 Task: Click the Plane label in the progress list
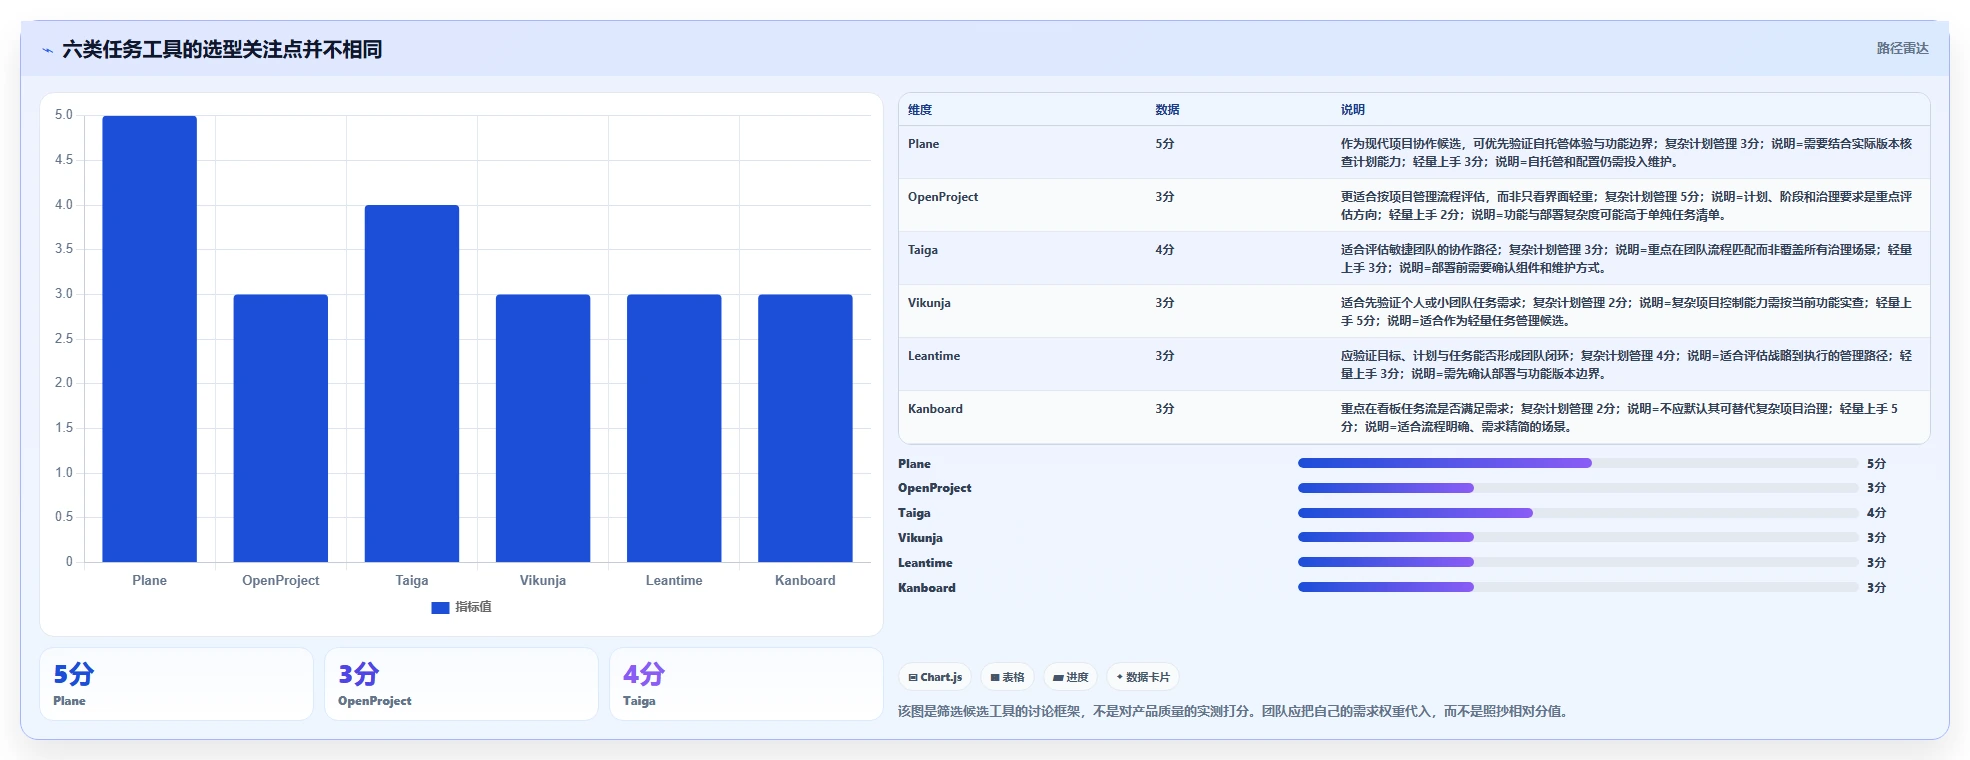point(914,464)
